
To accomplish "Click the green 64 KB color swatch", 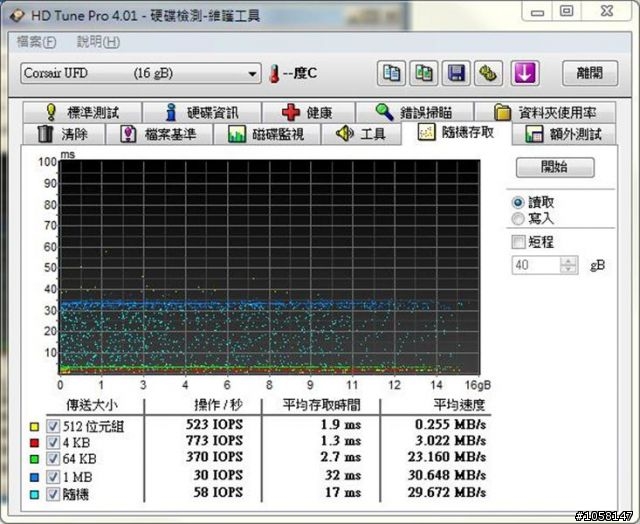I will pyautogui.click(x=34, y=460).
